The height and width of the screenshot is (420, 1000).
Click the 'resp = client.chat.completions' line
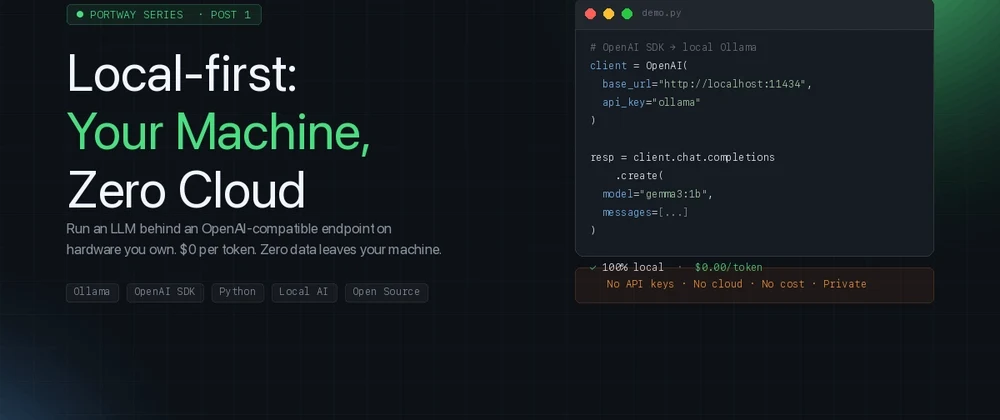[682, 157]
